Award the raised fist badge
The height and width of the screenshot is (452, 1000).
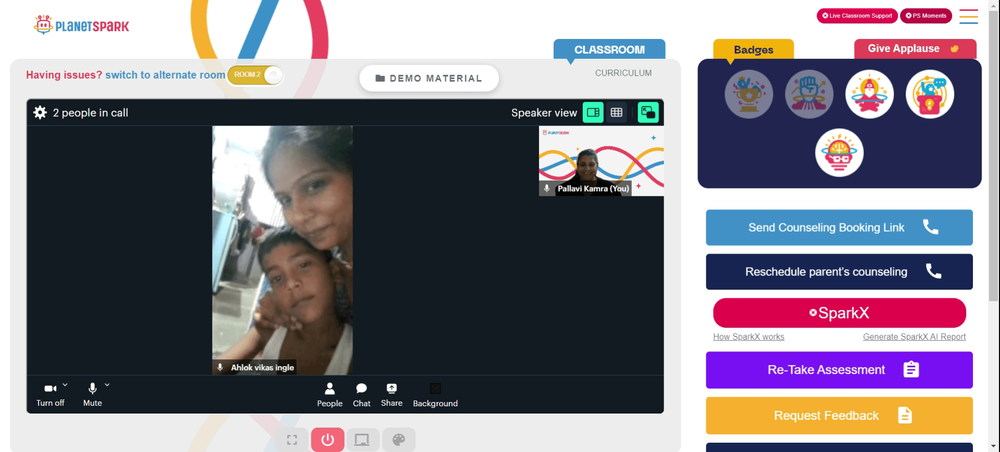pyautogui.click(x=809, y=94)
